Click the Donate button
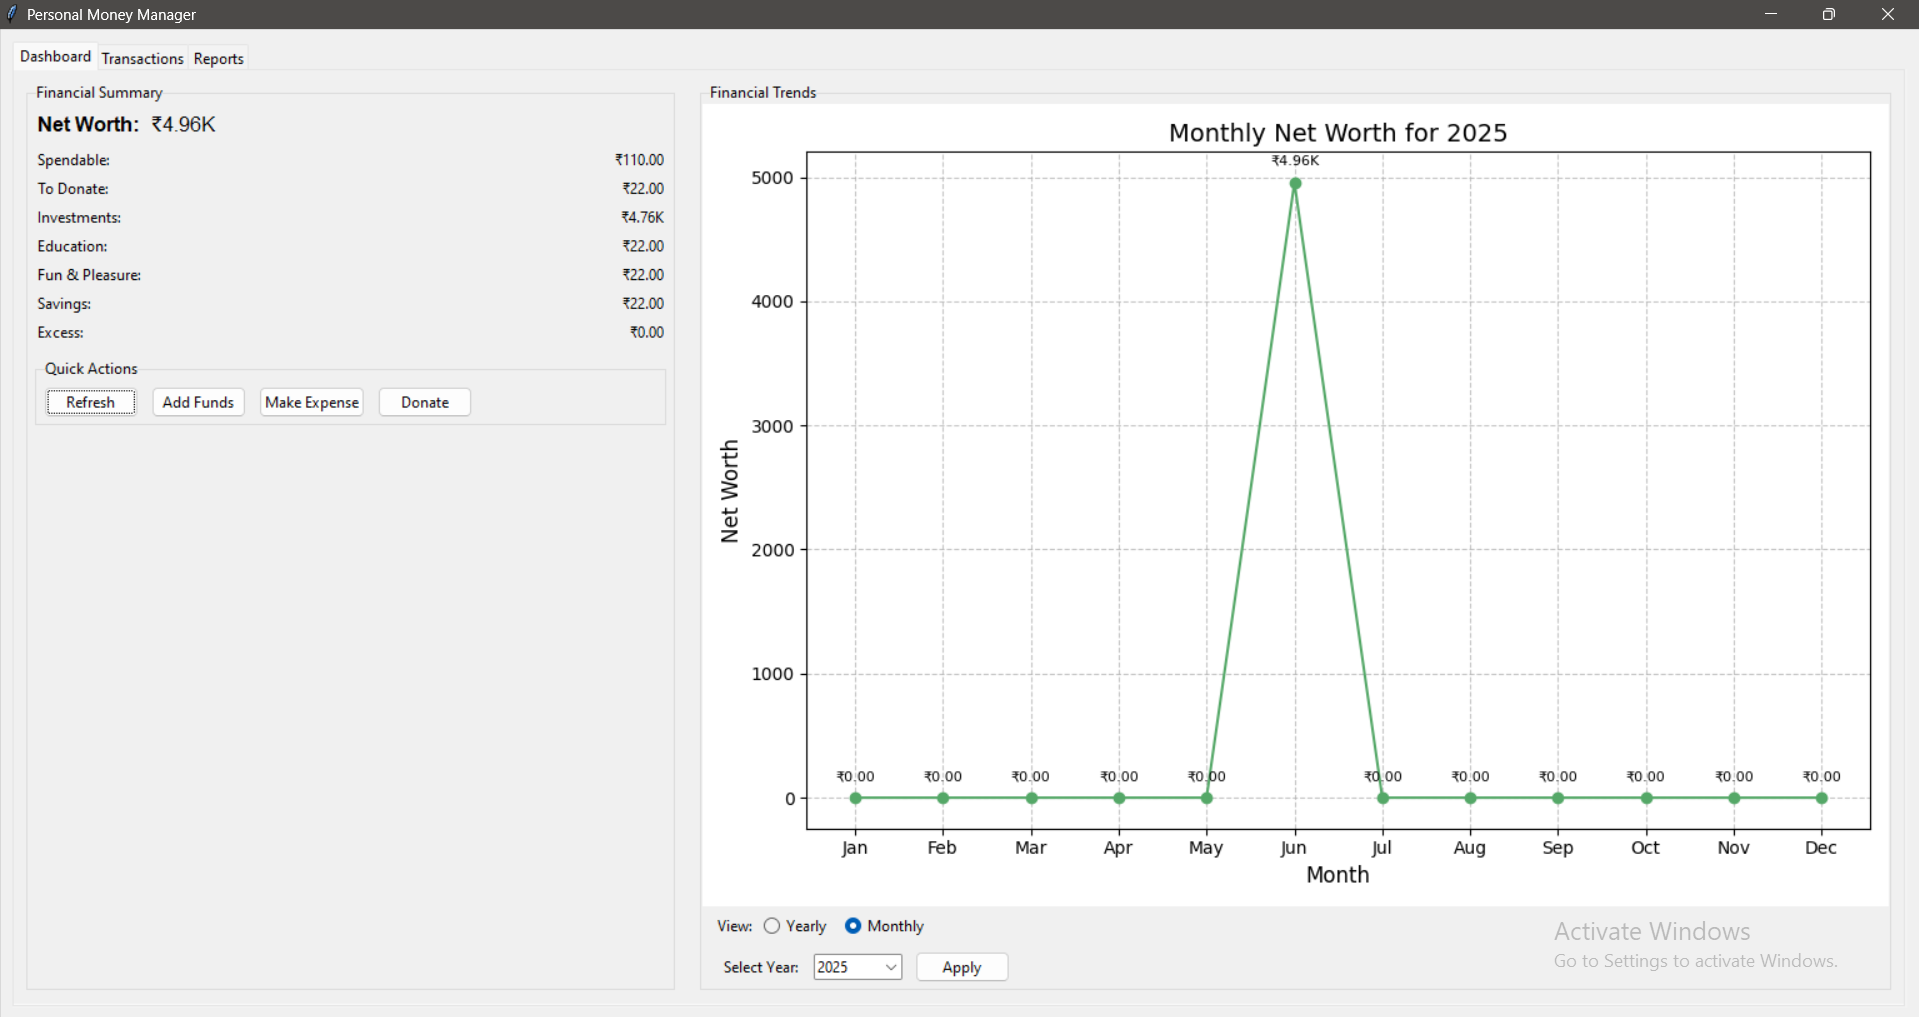 pyautogui.click(x=424, y=402)
